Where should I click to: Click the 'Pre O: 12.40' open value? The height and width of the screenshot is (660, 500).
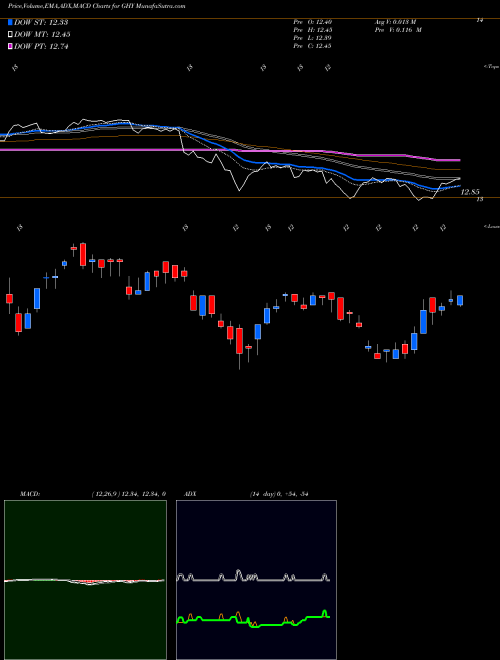click(x=313, y=22)
